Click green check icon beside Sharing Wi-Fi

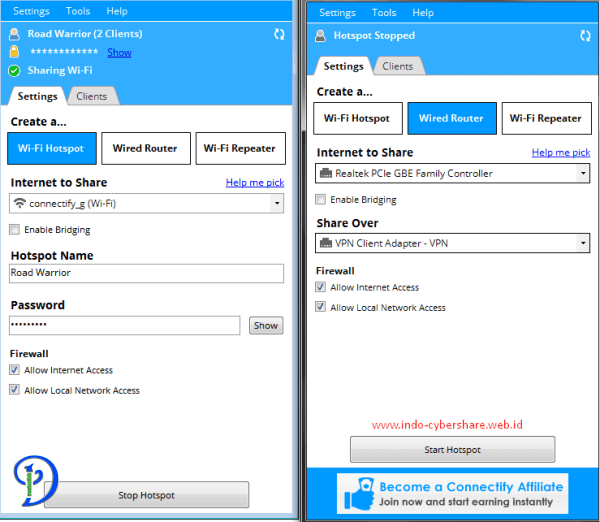click(x=14, y=71)
